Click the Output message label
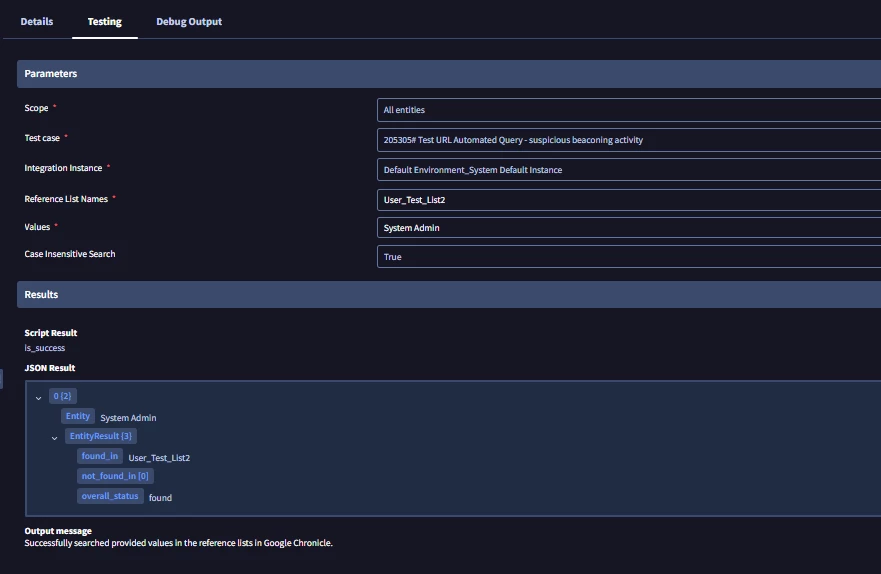Image resolution: width=881 pixels, height=574 pixels. (58, 531)
